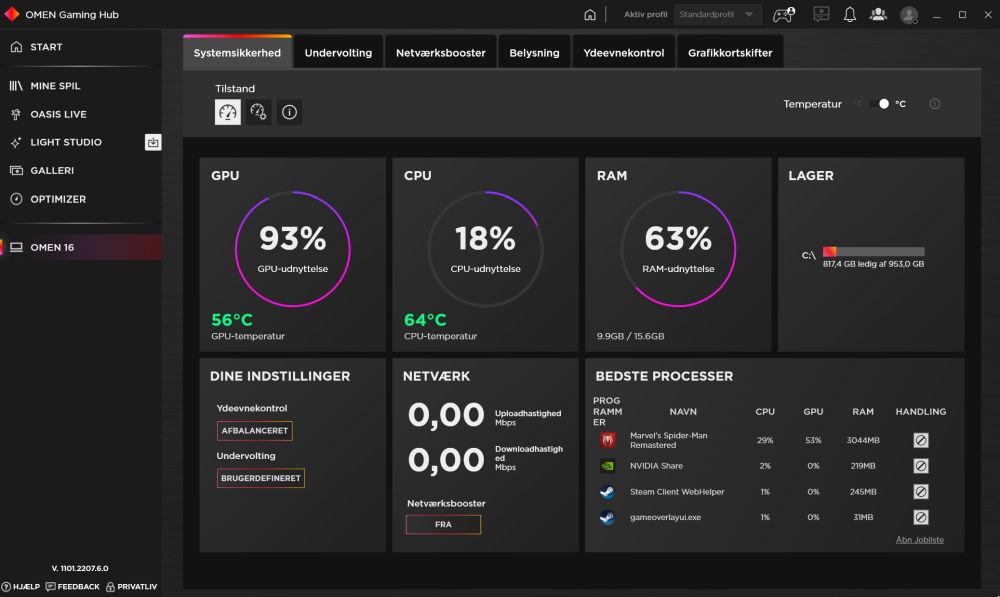Block the Marvel's Spider-Man Remastered process
The height and width of the screenshot is (597, 1000).
coord(920,440)
